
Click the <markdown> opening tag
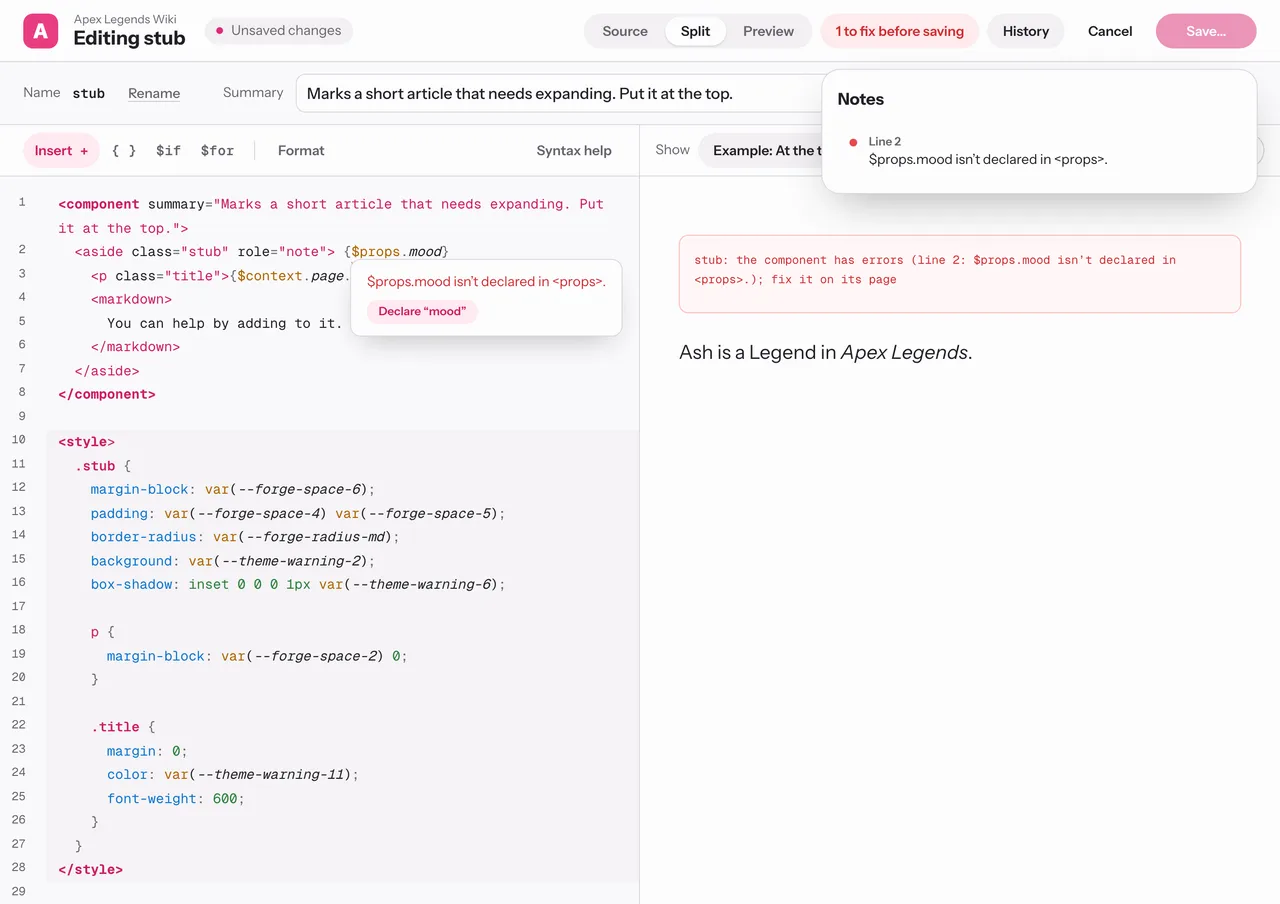click(x=131, y=299)
